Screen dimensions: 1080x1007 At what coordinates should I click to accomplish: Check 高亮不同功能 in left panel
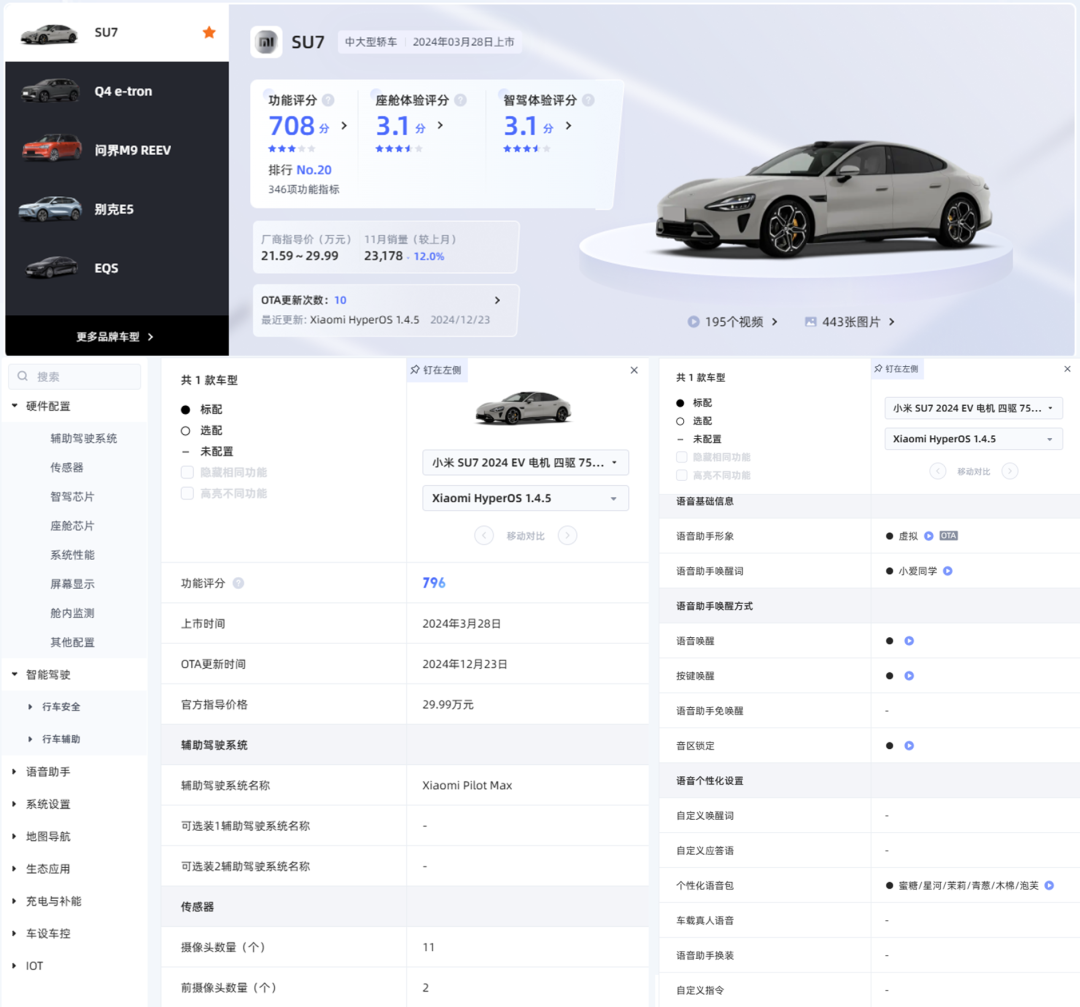pyautogui.click(x=187, y=493)
